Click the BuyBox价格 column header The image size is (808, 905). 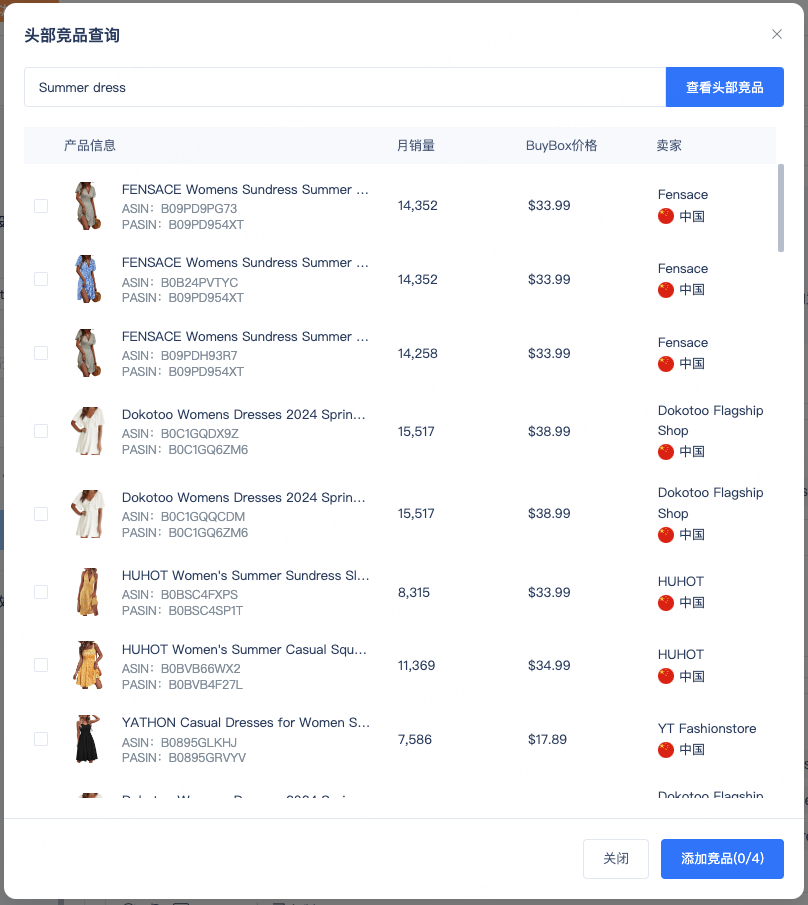pos(562,145)
